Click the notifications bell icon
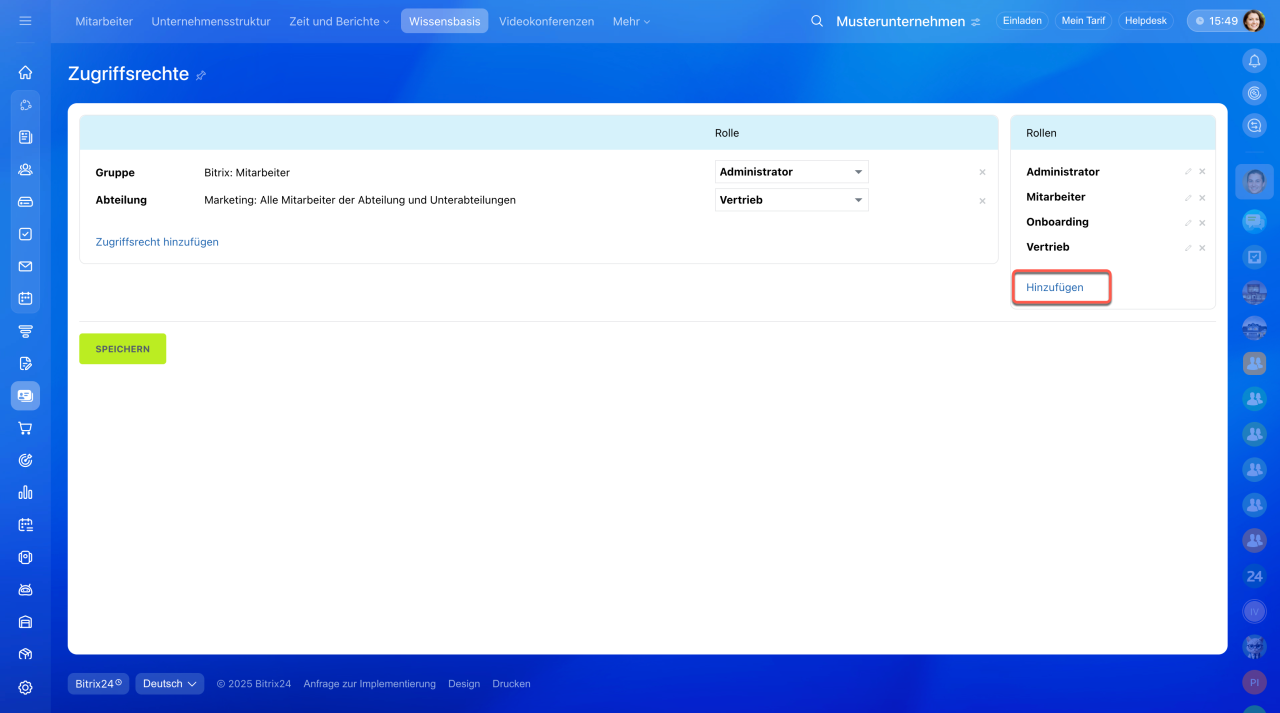Viewport: 1280px width, 713px height. (1254, 61)
